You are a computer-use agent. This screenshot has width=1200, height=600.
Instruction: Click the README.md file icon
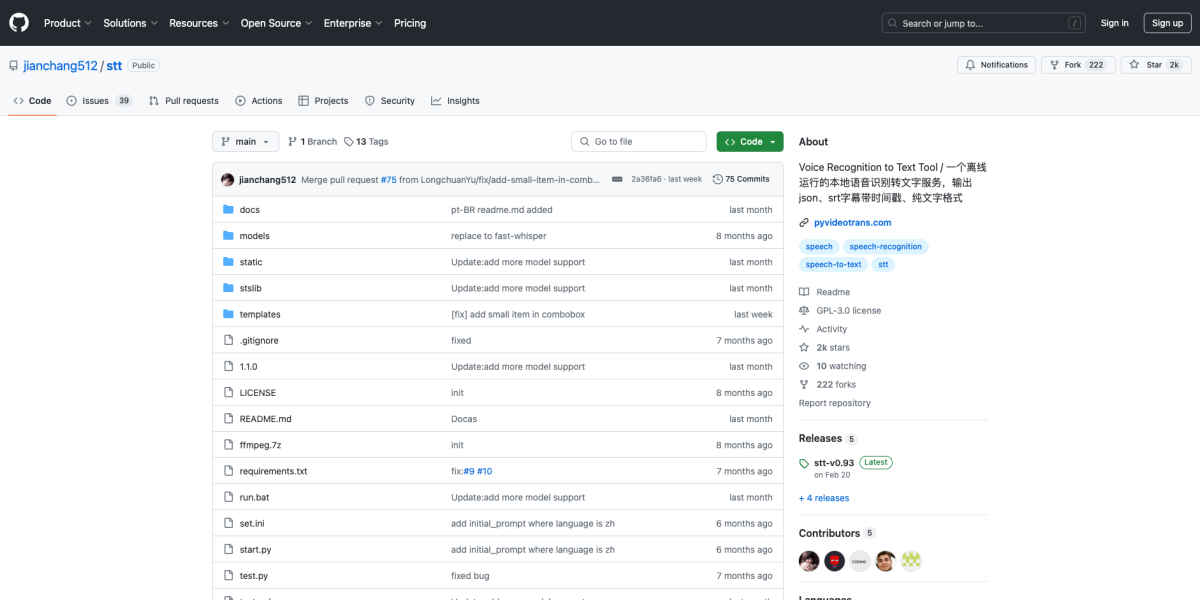click(x=228, y=419)
